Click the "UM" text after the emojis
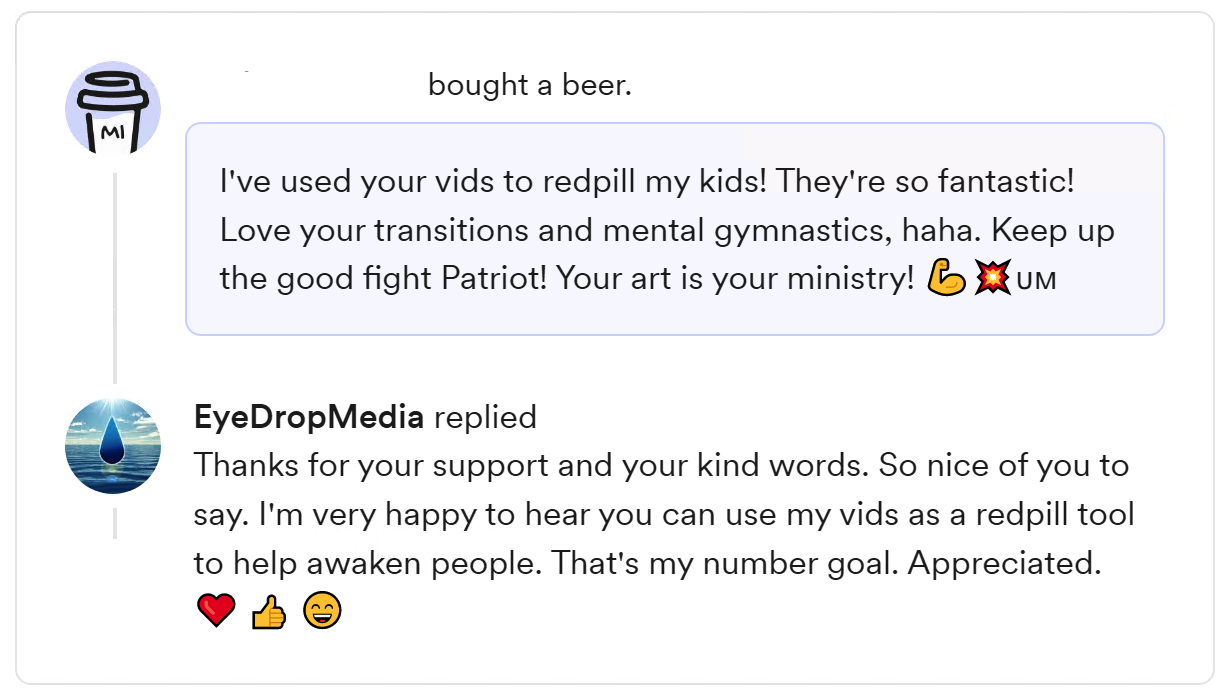 pyautogui.click(x=1036, y=281)
